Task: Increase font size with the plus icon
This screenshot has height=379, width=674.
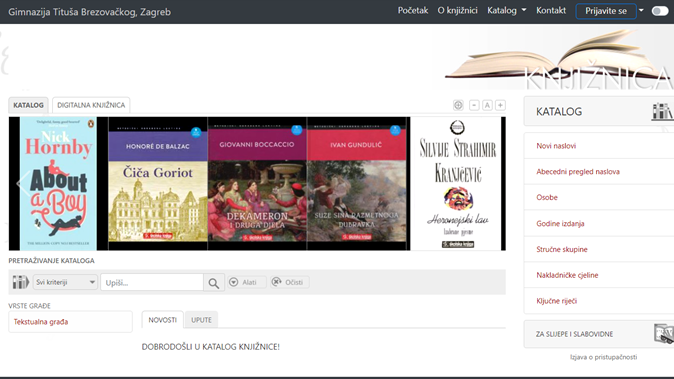Action: pos(500,105)
